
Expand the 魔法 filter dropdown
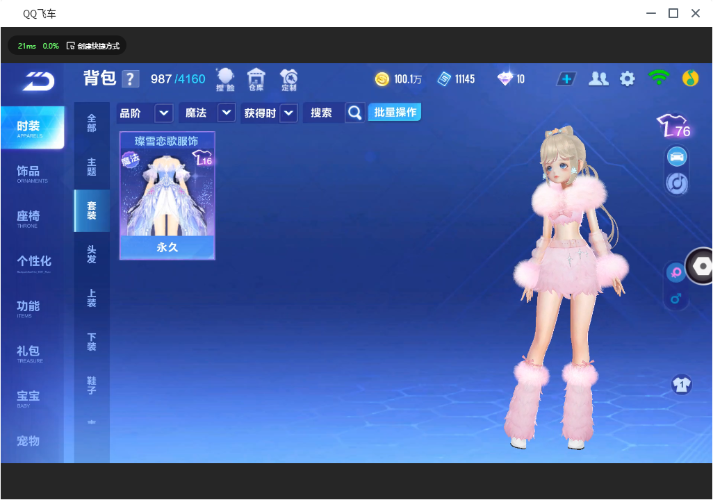[x=226, y=112]
